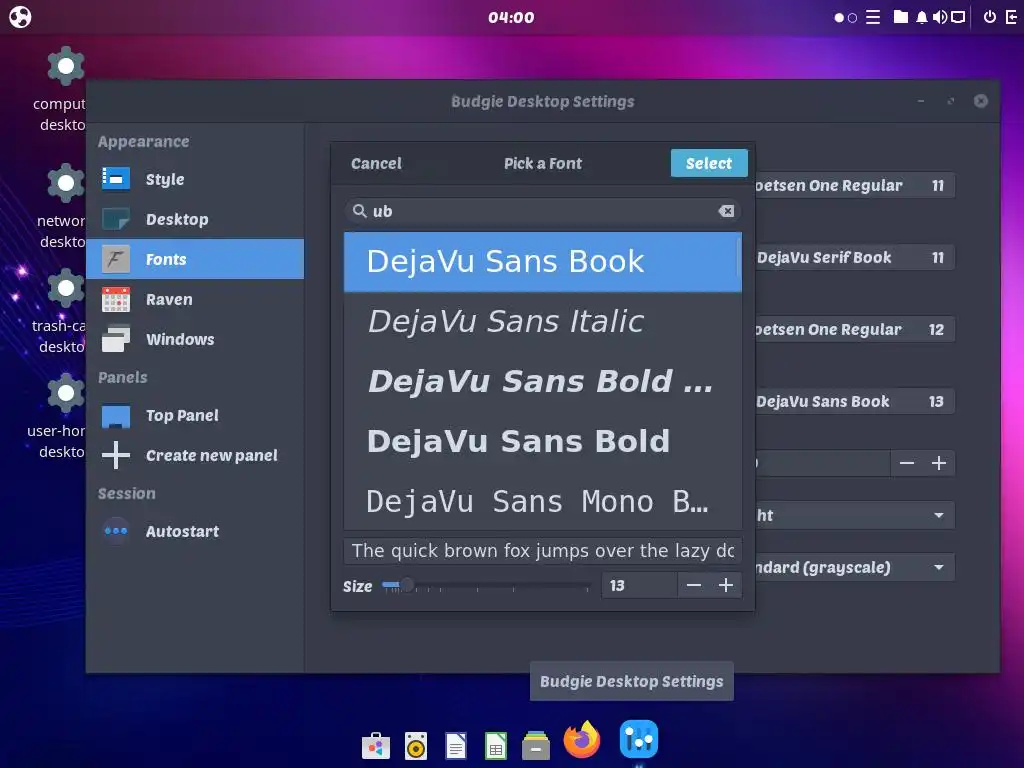1024x768 pixels.
Task: Launch Rhythmbox speaker icon in dock
Action: click(416, 746)
